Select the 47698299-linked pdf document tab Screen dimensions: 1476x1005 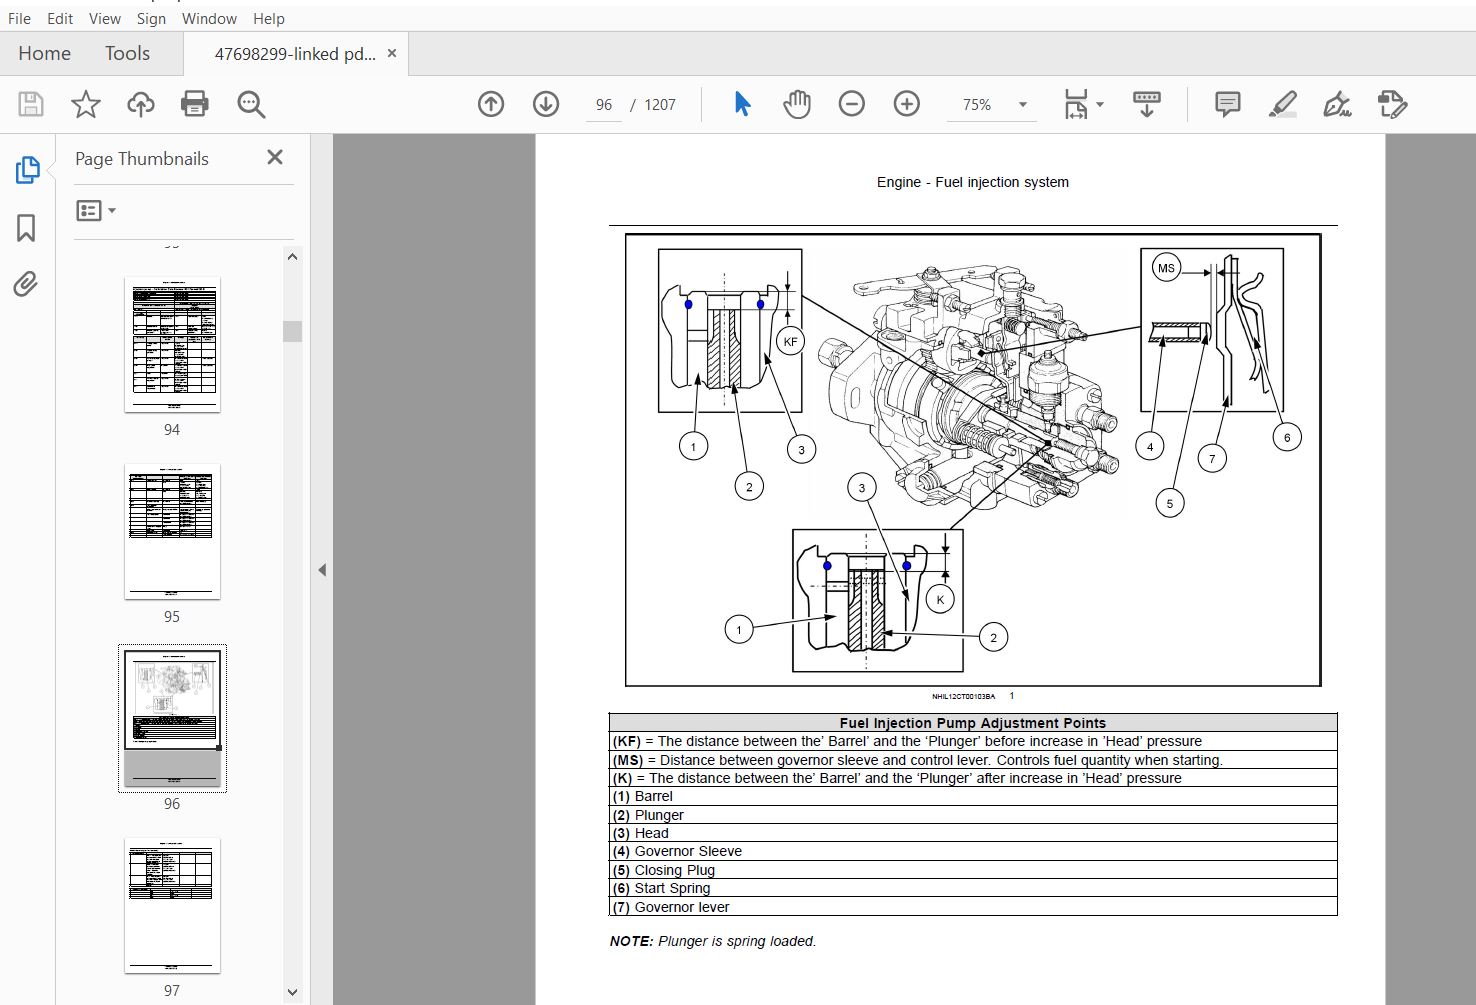click(x=295, y=54)
